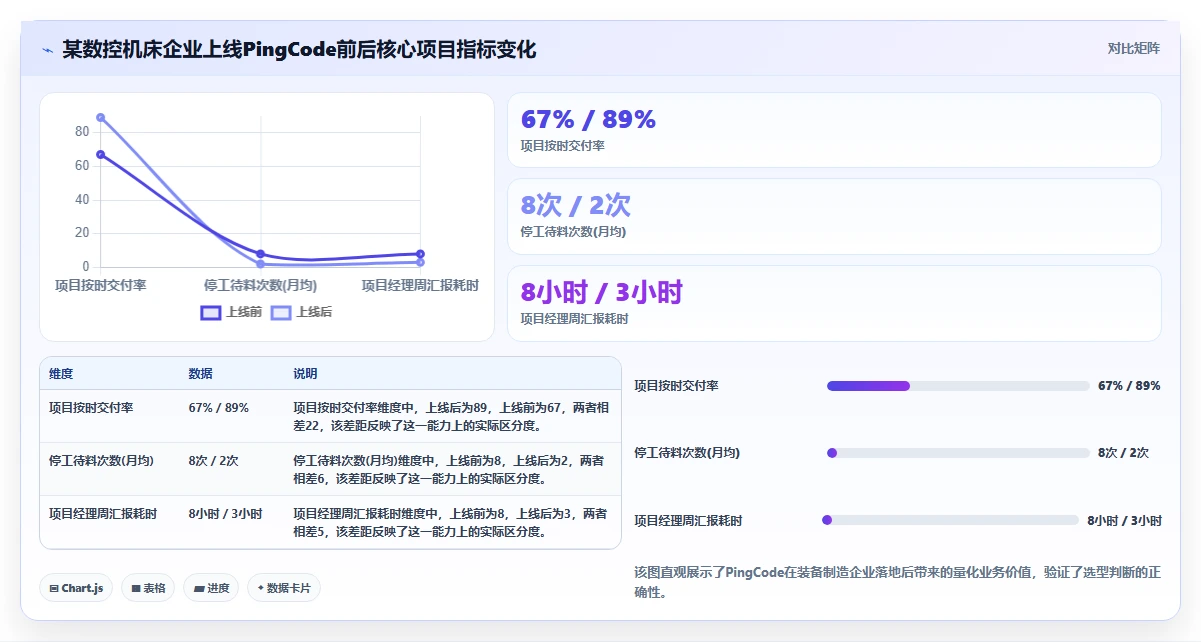Click chart axis label 项目经理周汇报耗时
Screen dimensions: 1201x642
tap(420, 285)
